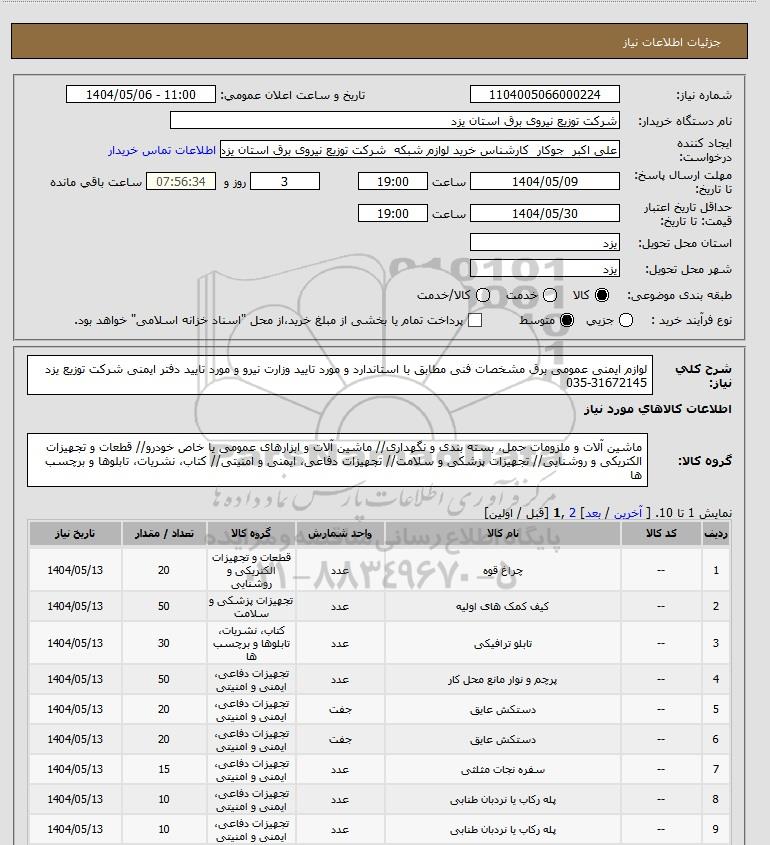Open page 2 of the items list
Image resolution: width=770 pixels, height=845 pixels.
pyautogui.click(x=572, y=513)
